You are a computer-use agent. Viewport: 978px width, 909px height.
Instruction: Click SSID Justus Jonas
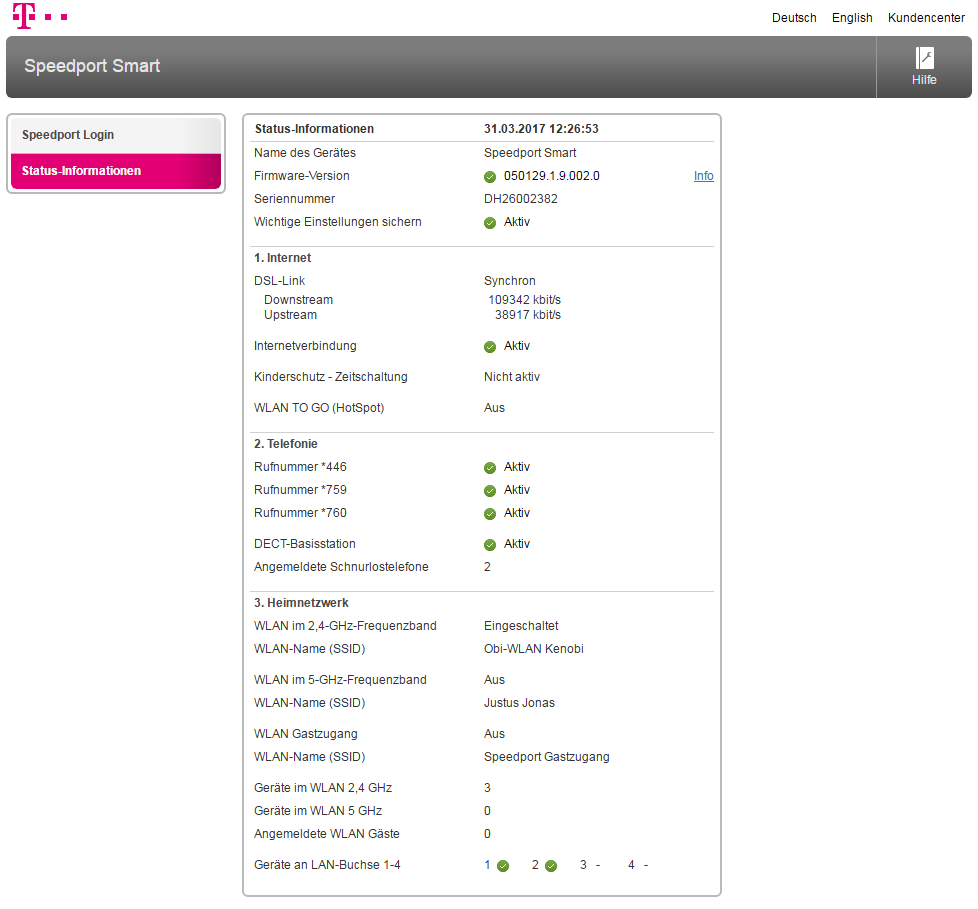coord(519,703)
